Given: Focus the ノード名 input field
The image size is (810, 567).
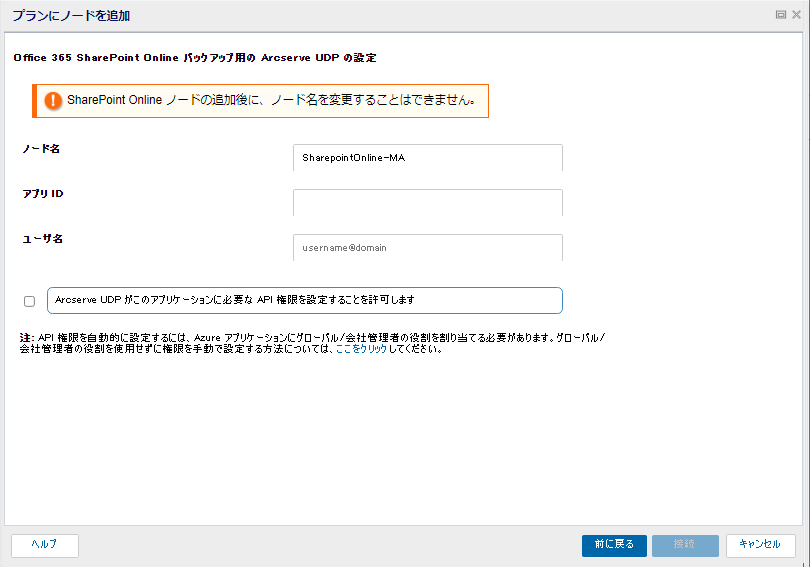Looking at the screenshot, I should pyautogui.click(x=428, y=158).
